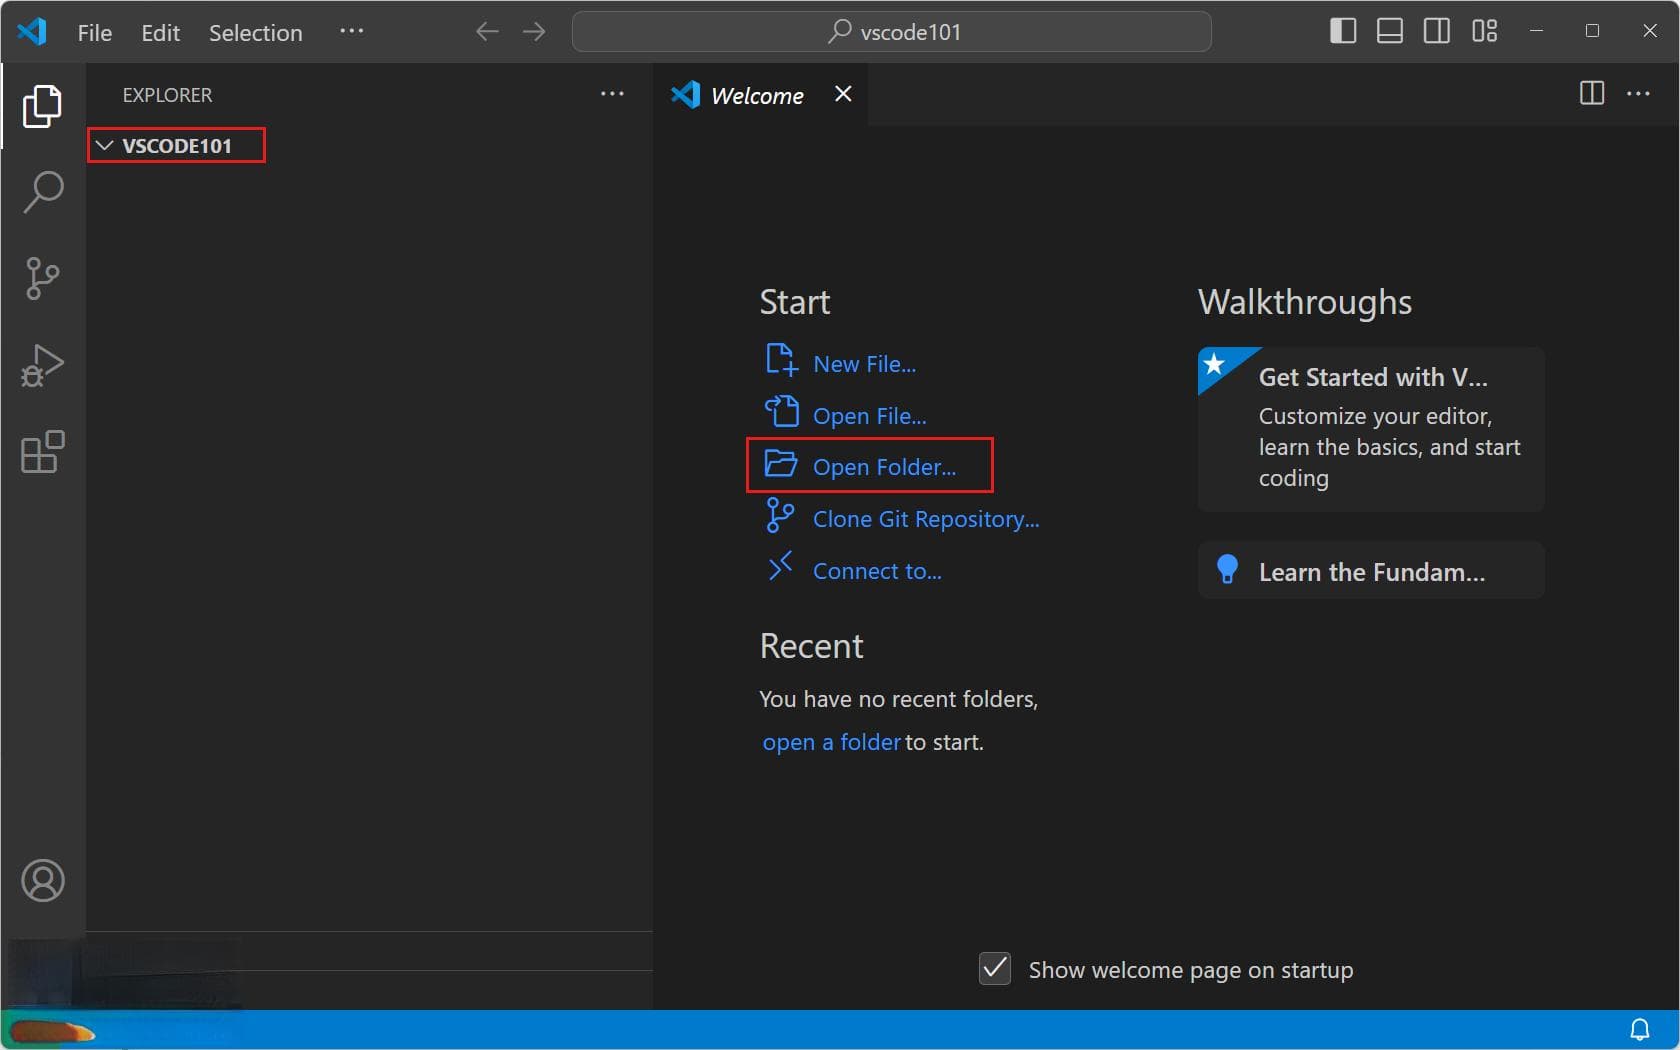Open the Learn the Fundamentals walkthrough
The height and width of the screenshot is (1050, 1680).
point(1371,570)
